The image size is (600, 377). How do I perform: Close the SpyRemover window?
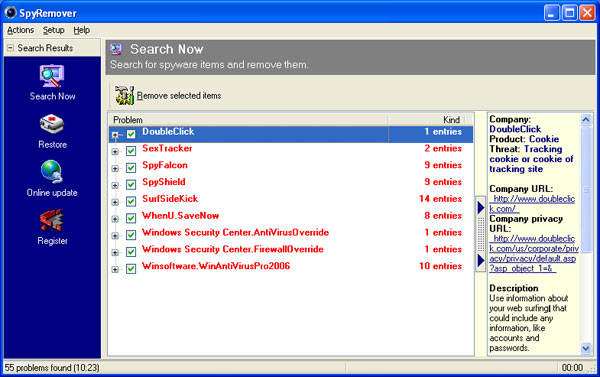tap(587, 13)
